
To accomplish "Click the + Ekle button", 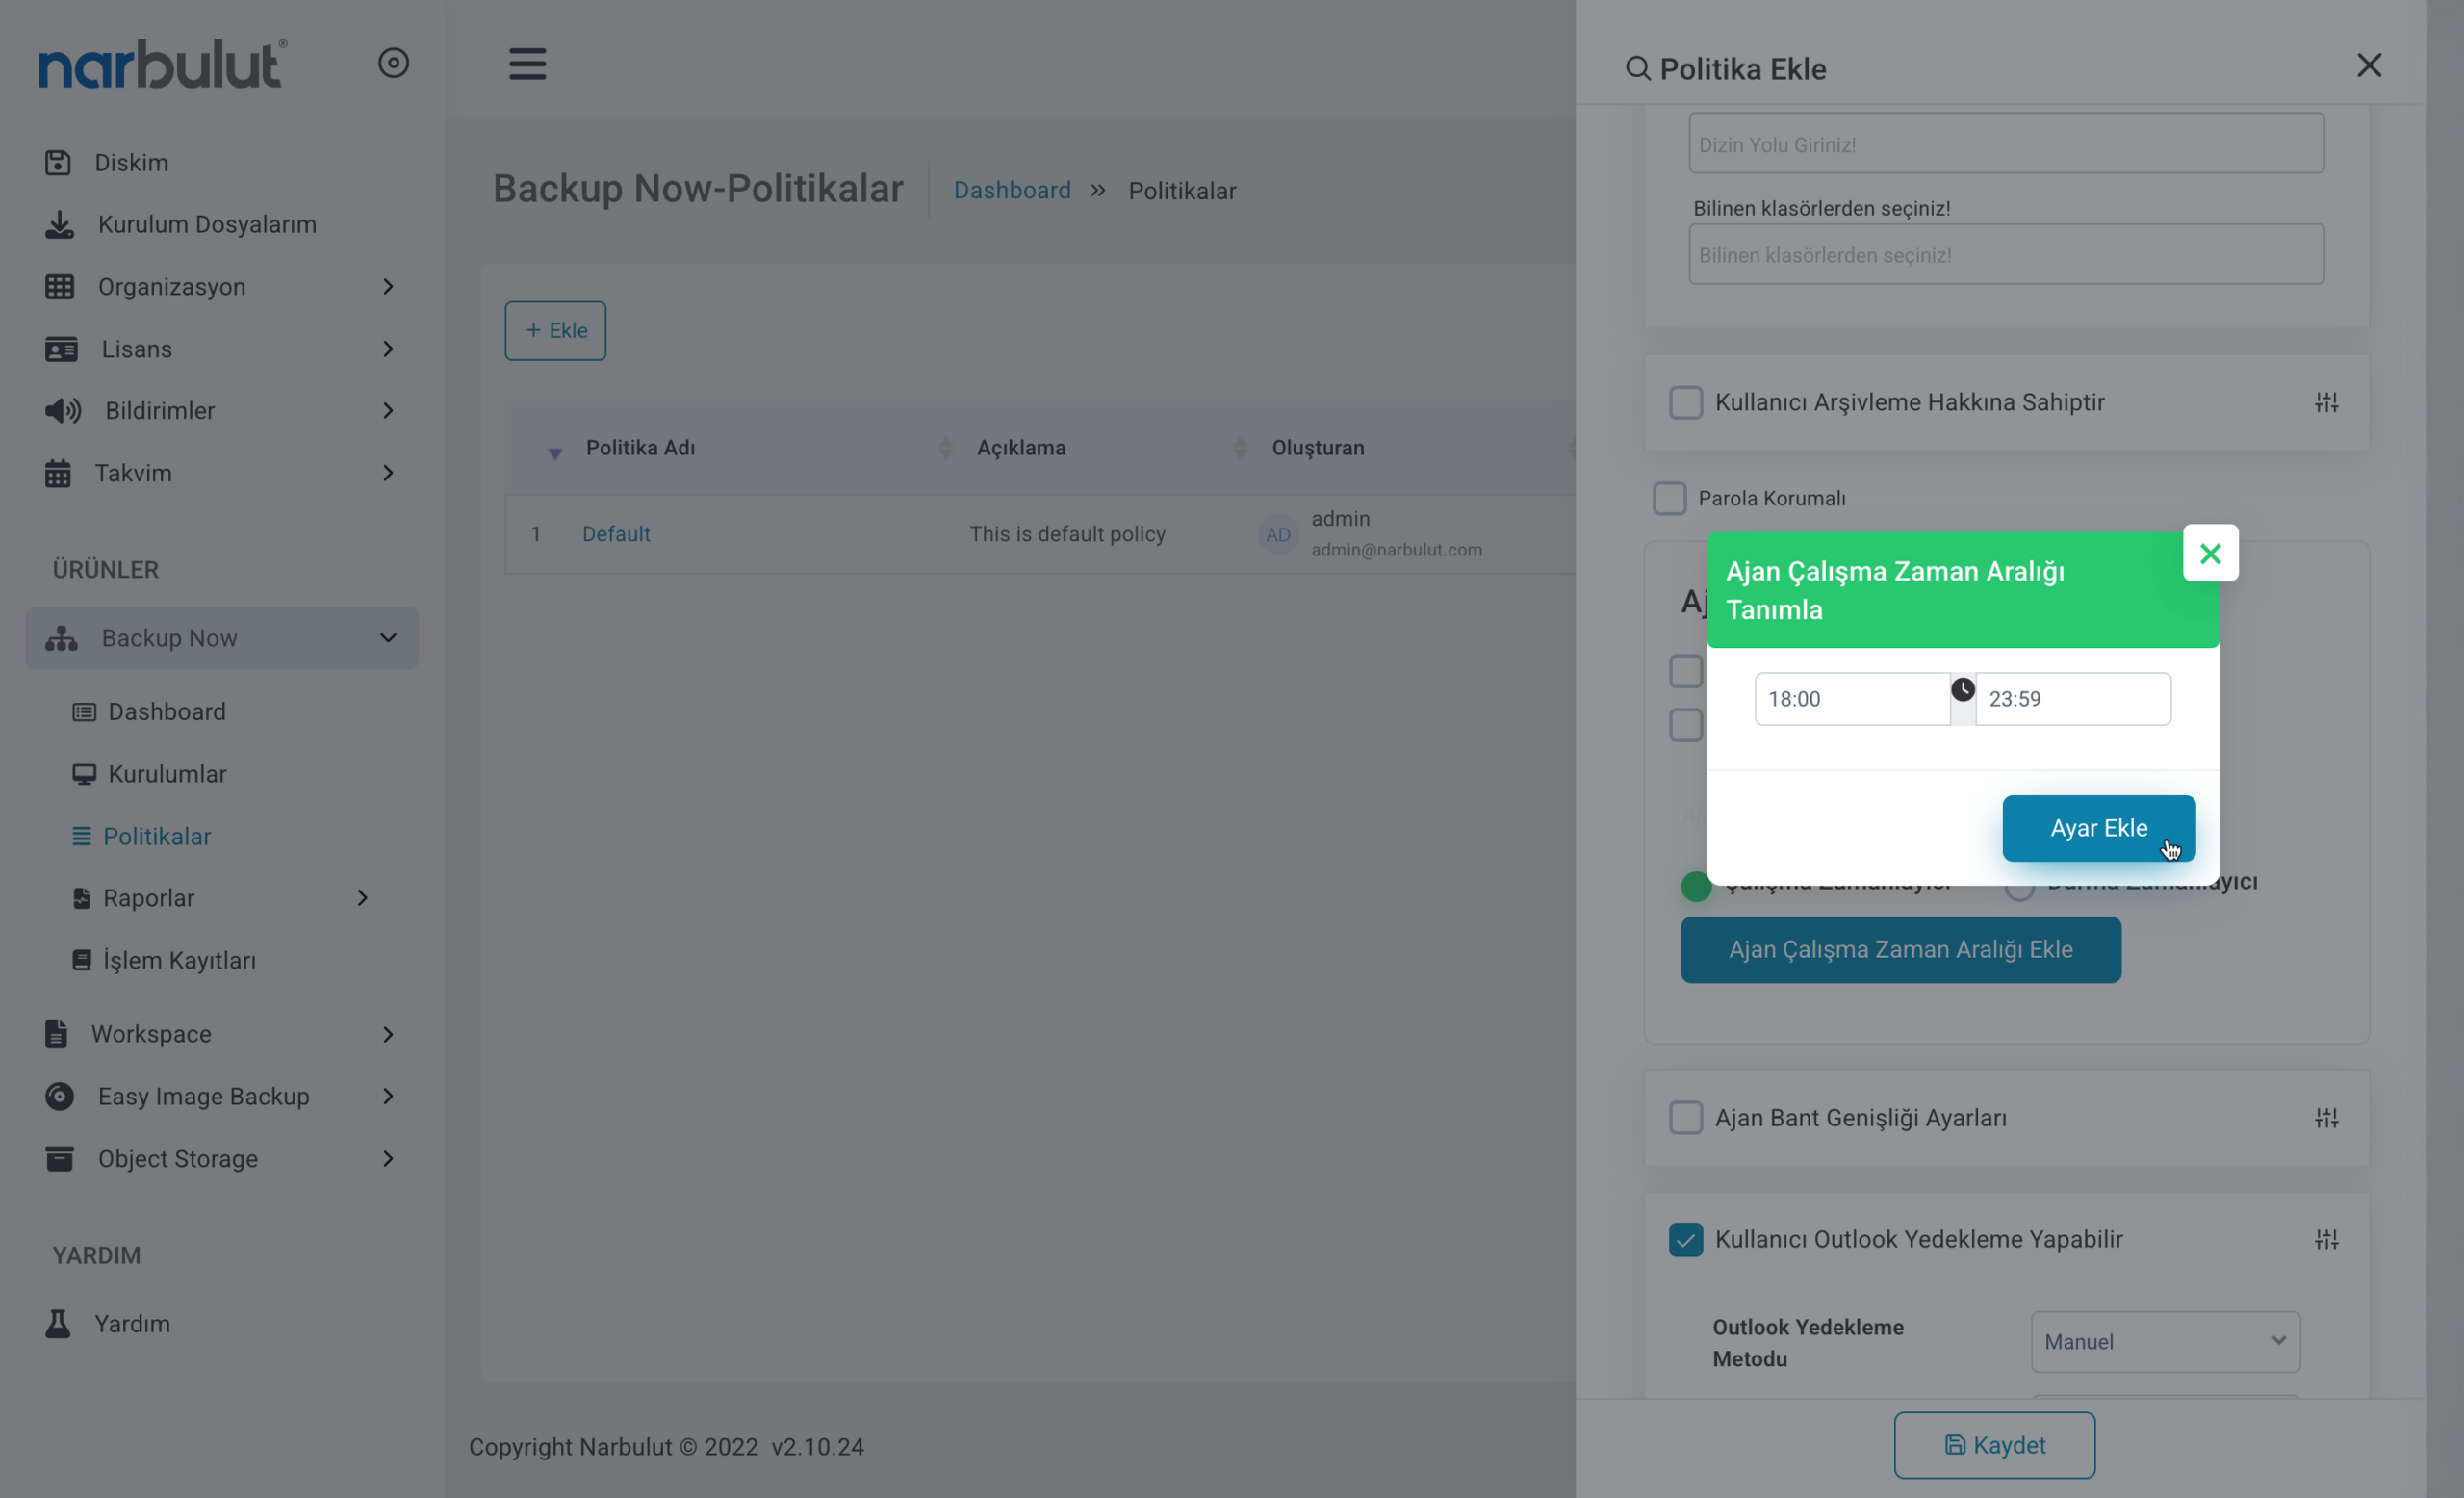I will pyautogui.click(x=555, y=330).
